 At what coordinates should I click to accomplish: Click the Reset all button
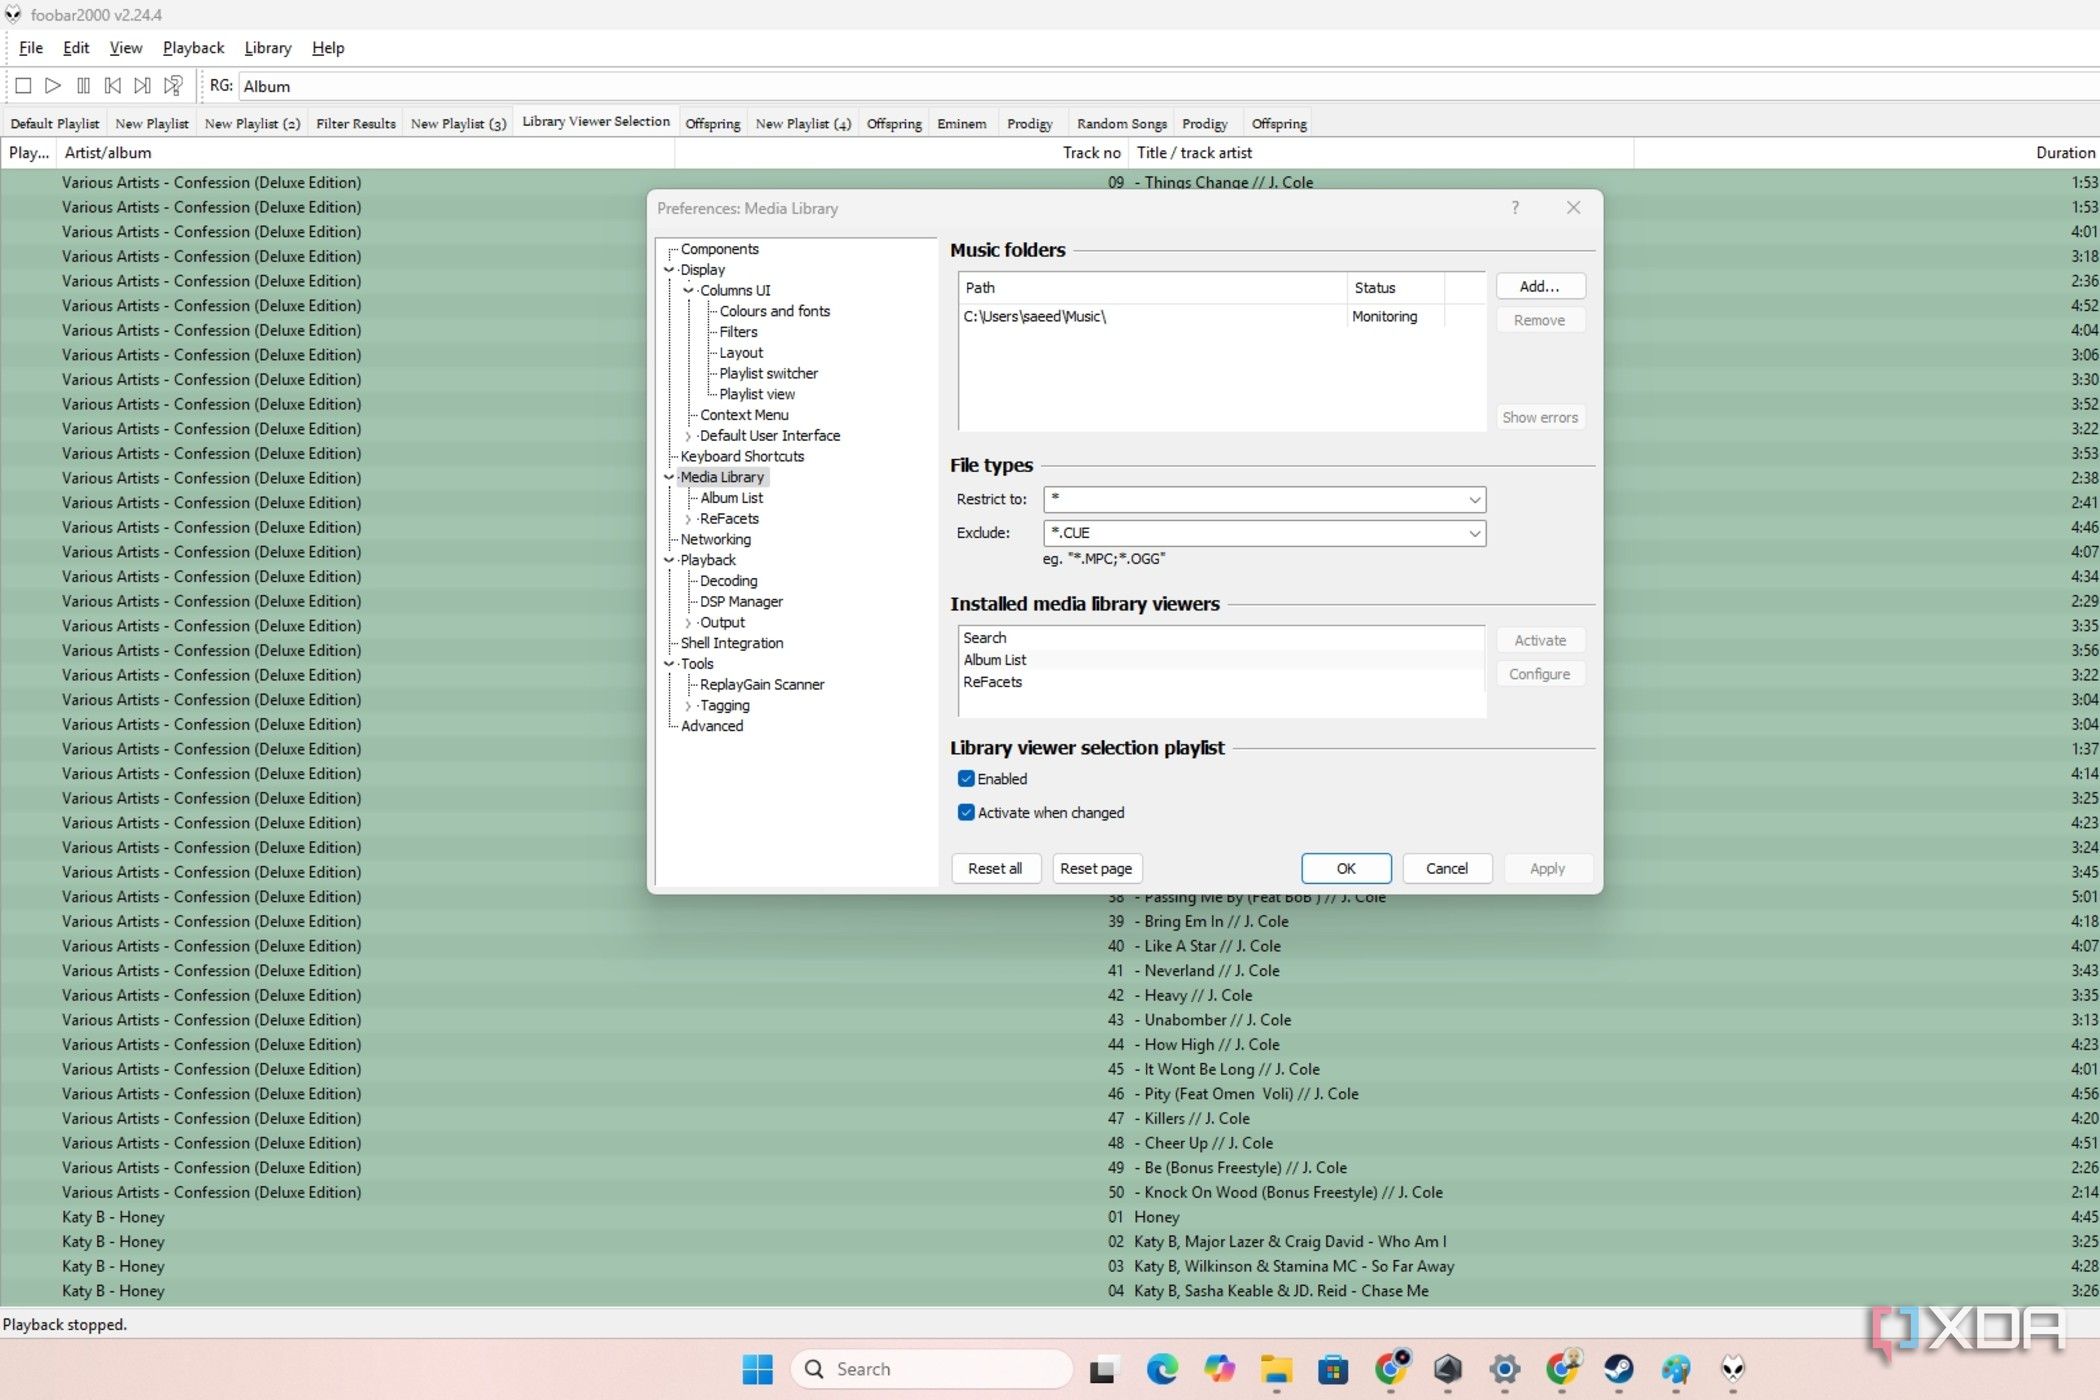(995, 868)
